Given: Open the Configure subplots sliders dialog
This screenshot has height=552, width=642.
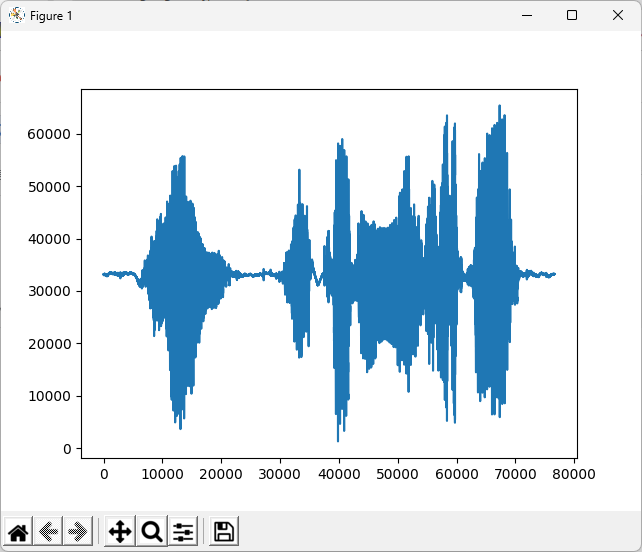Looking at the screenshot, I should point(183,531).
